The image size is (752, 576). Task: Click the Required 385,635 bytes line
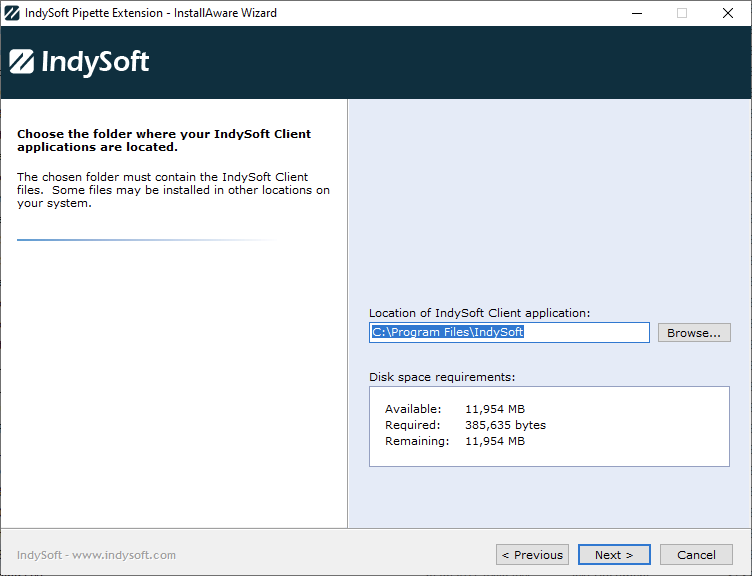pyautogui.click(x=465, y=425)
